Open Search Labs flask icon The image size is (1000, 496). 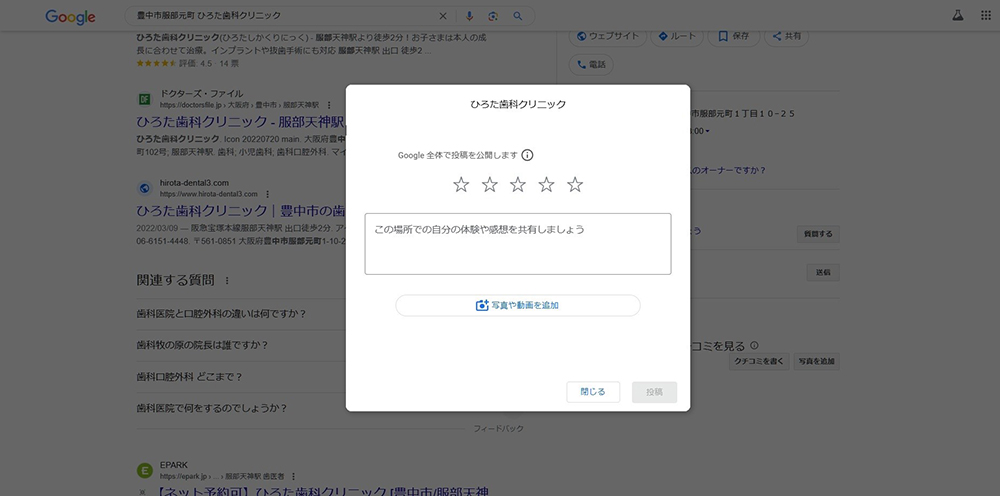[957, 17]
